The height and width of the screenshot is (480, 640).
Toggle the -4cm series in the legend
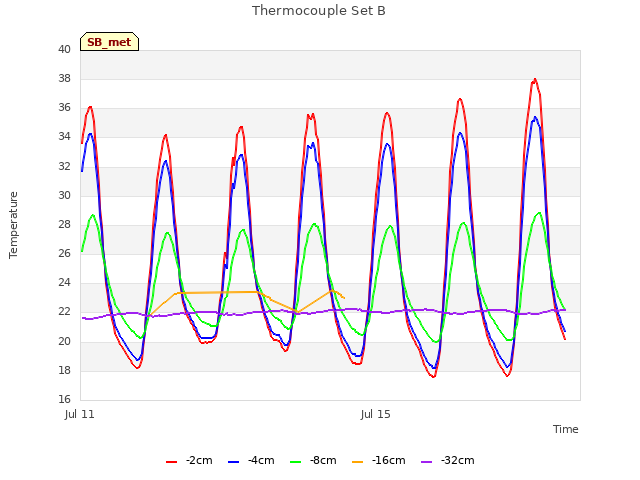click(251, 460)
